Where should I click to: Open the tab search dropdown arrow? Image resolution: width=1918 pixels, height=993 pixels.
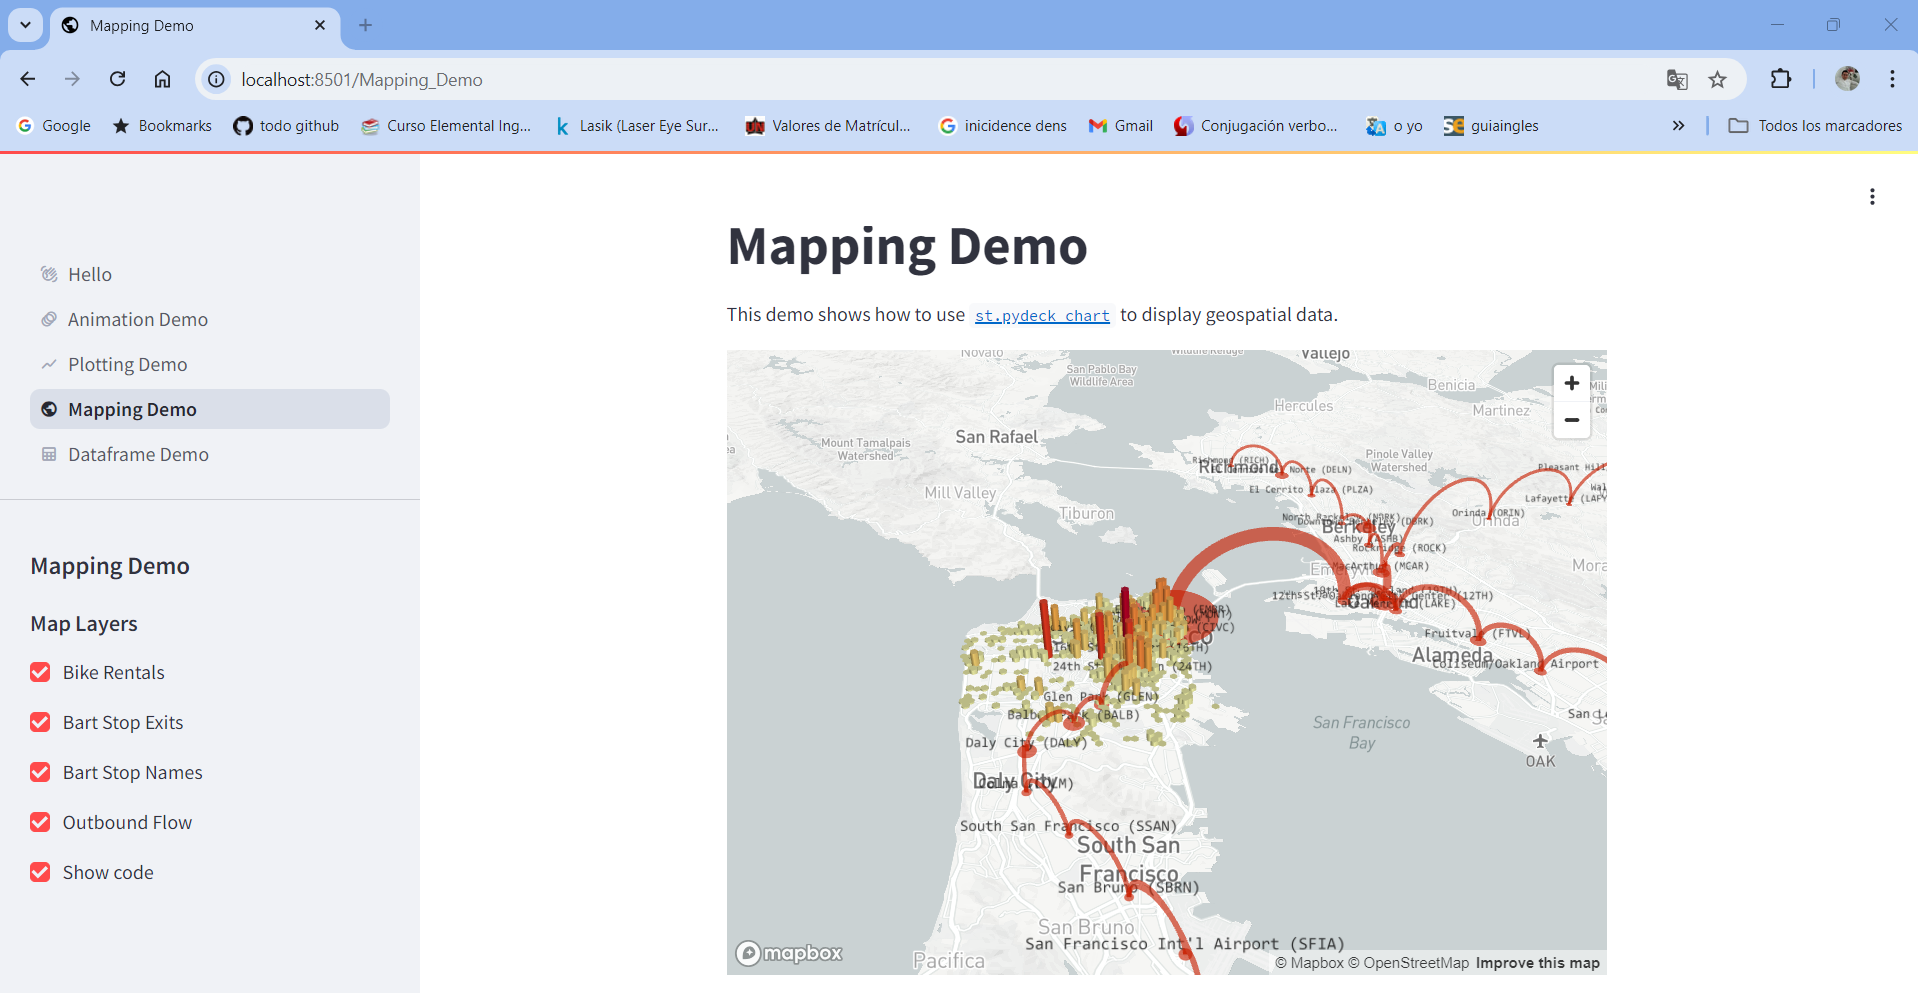25,25
